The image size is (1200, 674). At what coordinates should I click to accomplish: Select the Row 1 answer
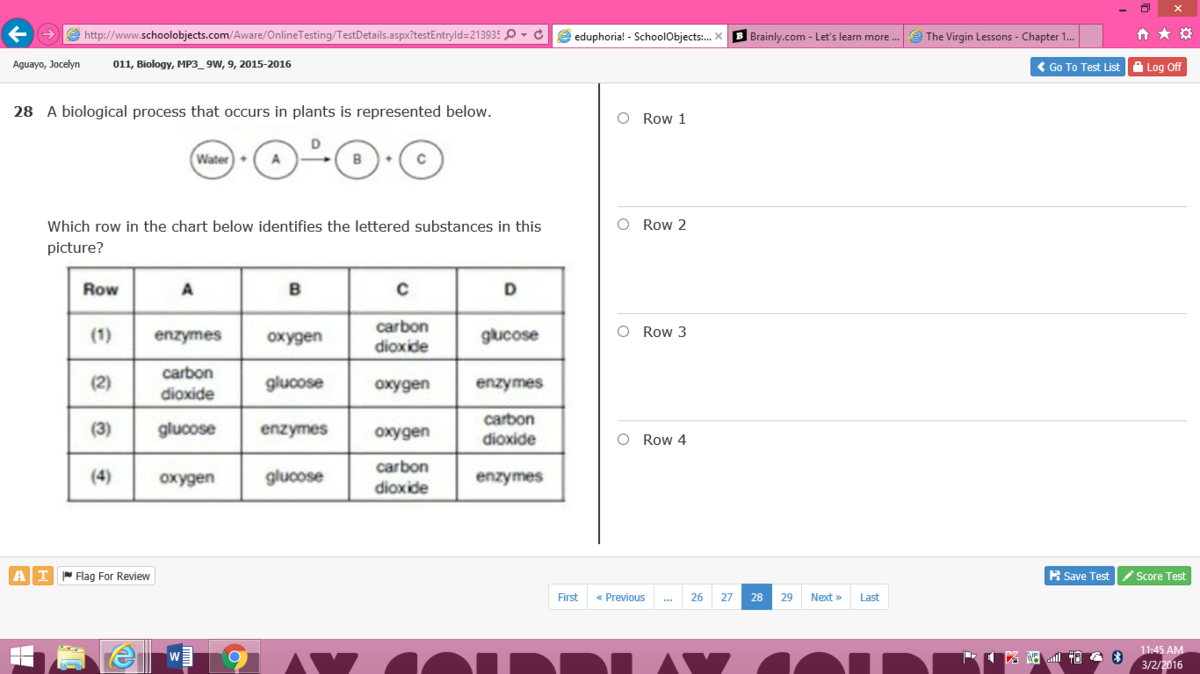pos(623,118)
